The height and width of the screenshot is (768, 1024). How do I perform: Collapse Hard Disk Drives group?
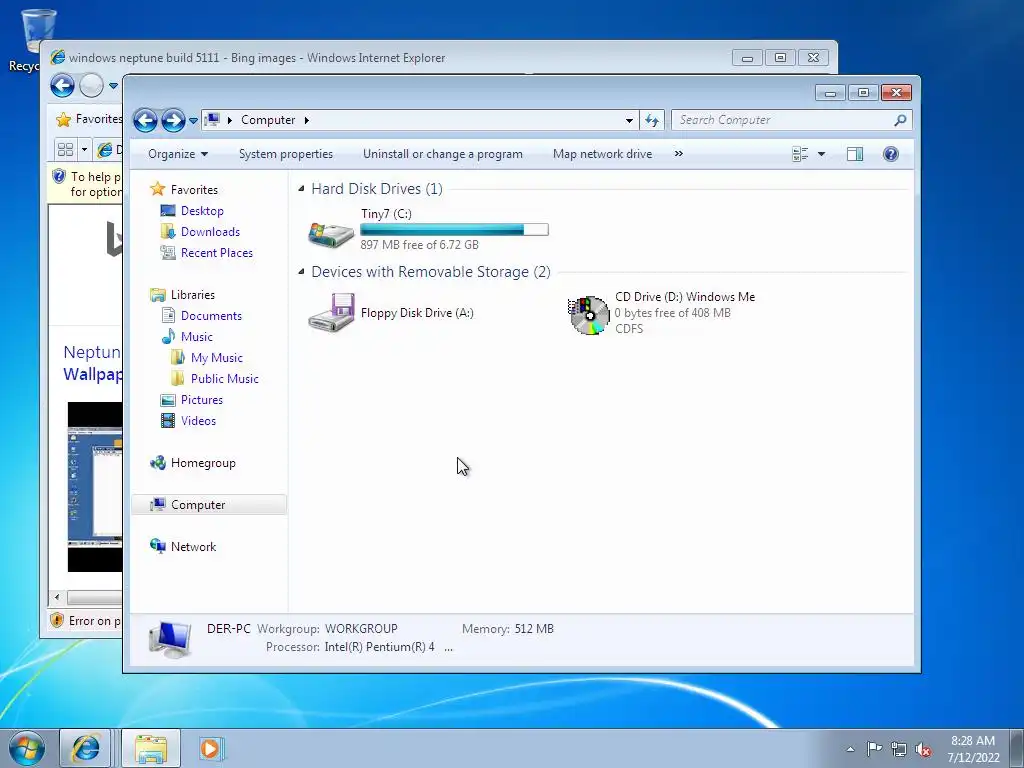301,189
